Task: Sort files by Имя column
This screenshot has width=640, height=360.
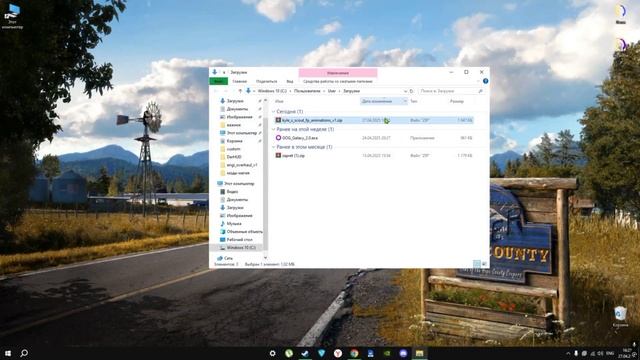Action: tap(279, 101)
